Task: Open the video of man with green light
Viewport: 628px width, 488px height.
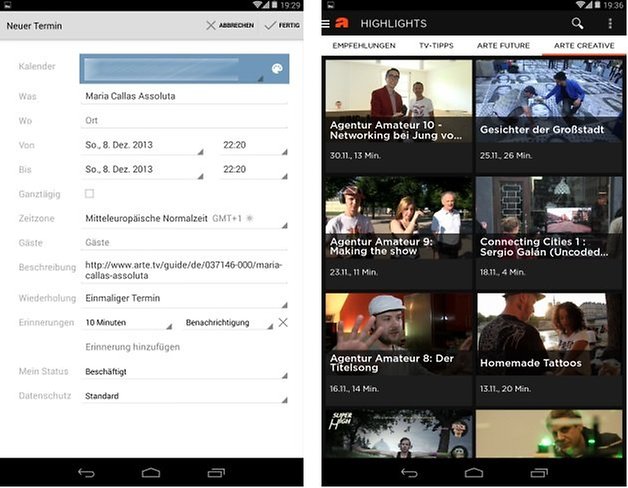Action: click(549, 434)
